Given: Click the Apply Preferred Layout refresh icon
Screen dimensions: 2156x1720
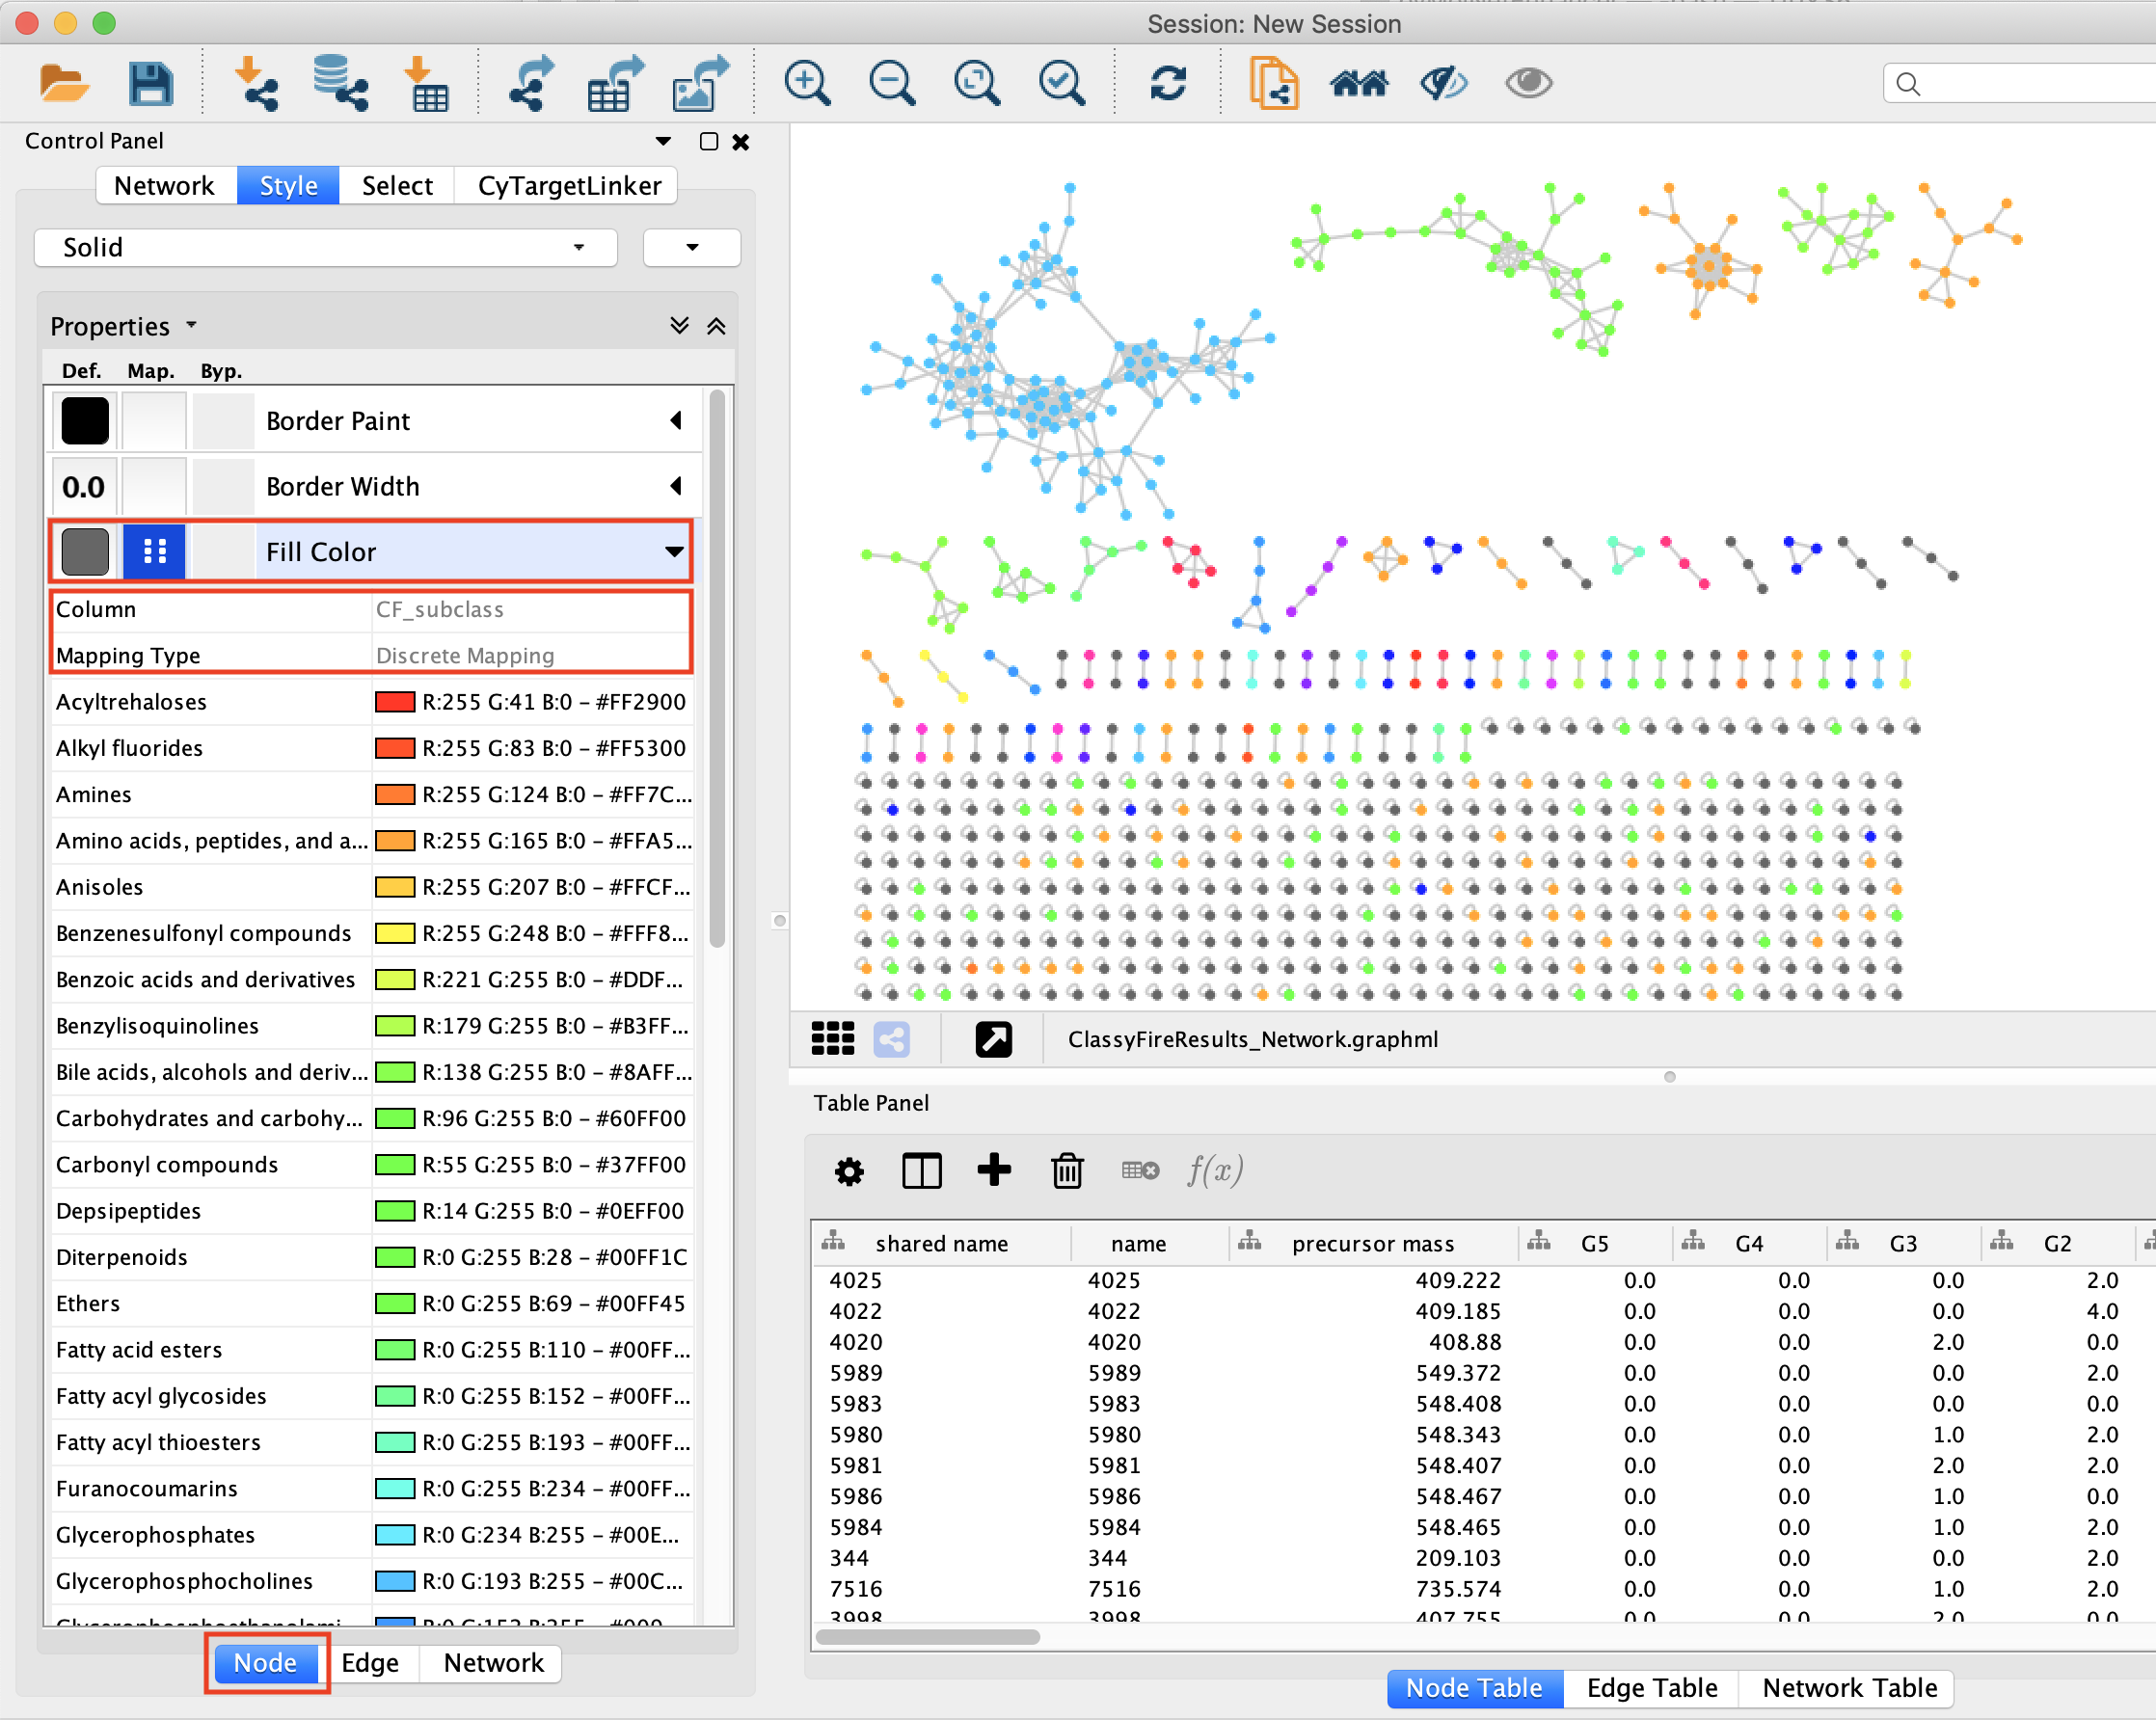Looking at the screenshot, I should click(1167, 84).
